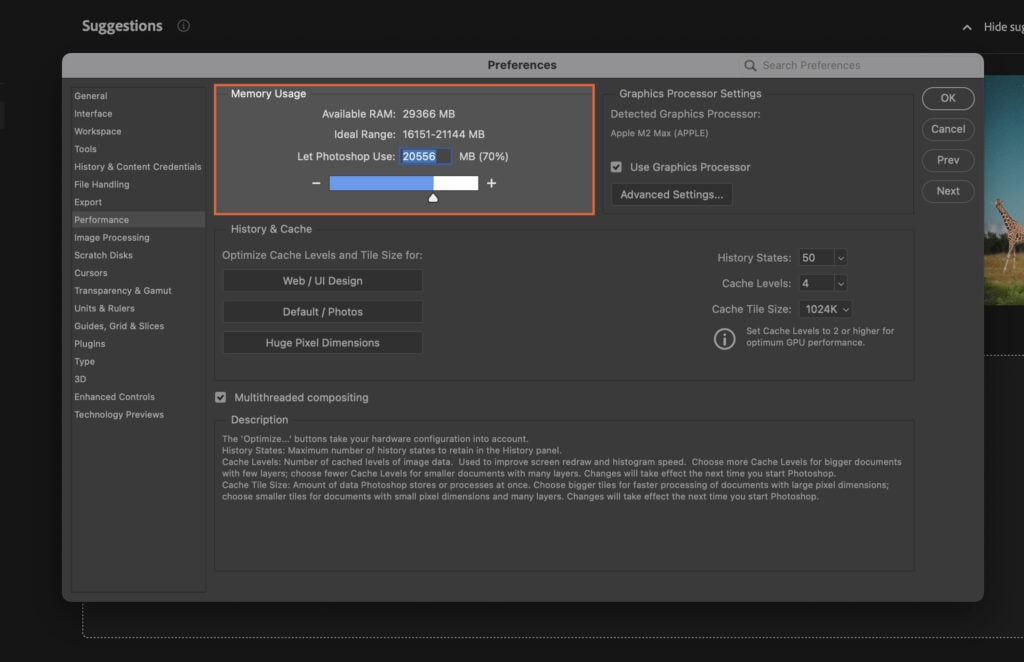Open Advanced Settings for the graphics processor
Image resolution: width=1024 pixels, height=662 pixels.
[671, 195]
